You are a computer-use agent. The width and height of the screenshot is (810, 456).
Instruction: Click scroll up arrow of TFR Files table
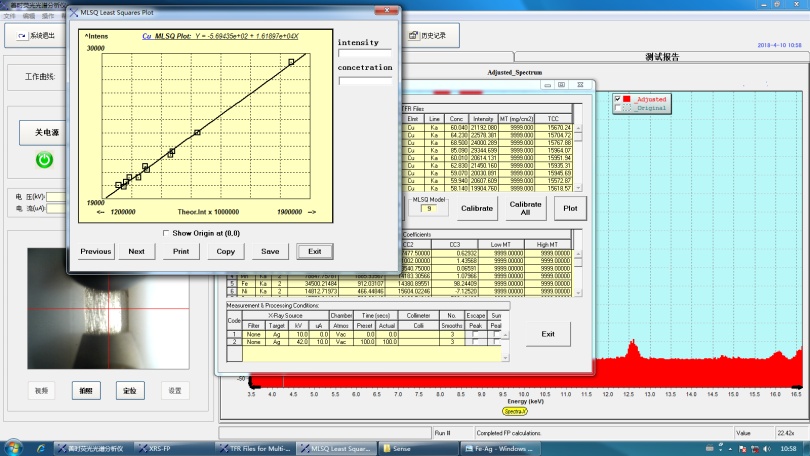tap(578, 128)
